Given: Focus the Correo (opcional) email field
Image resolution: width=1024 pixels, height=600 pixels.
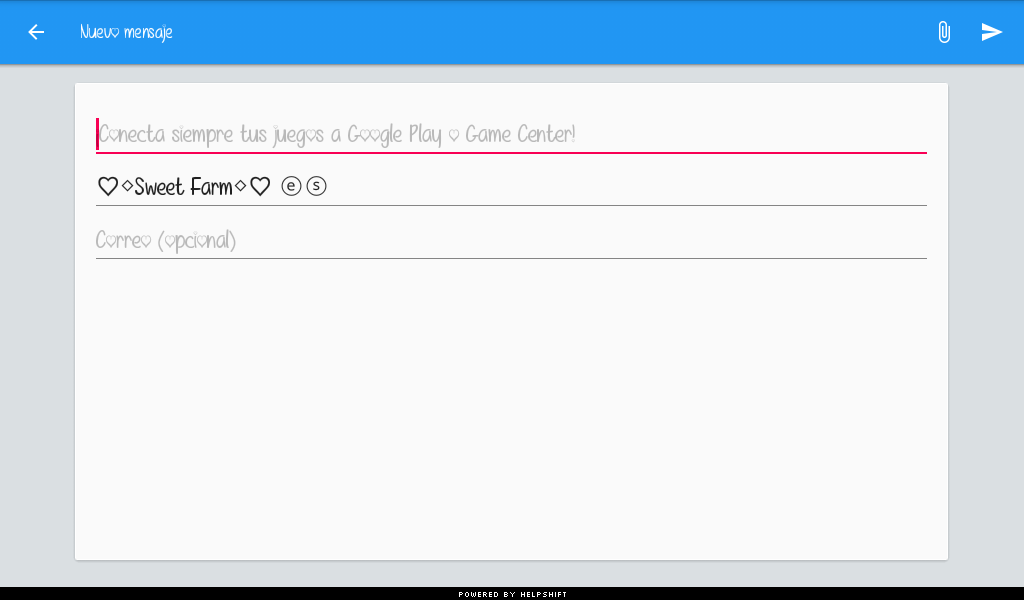Looking at the screenshot, I should pos(511,240).
